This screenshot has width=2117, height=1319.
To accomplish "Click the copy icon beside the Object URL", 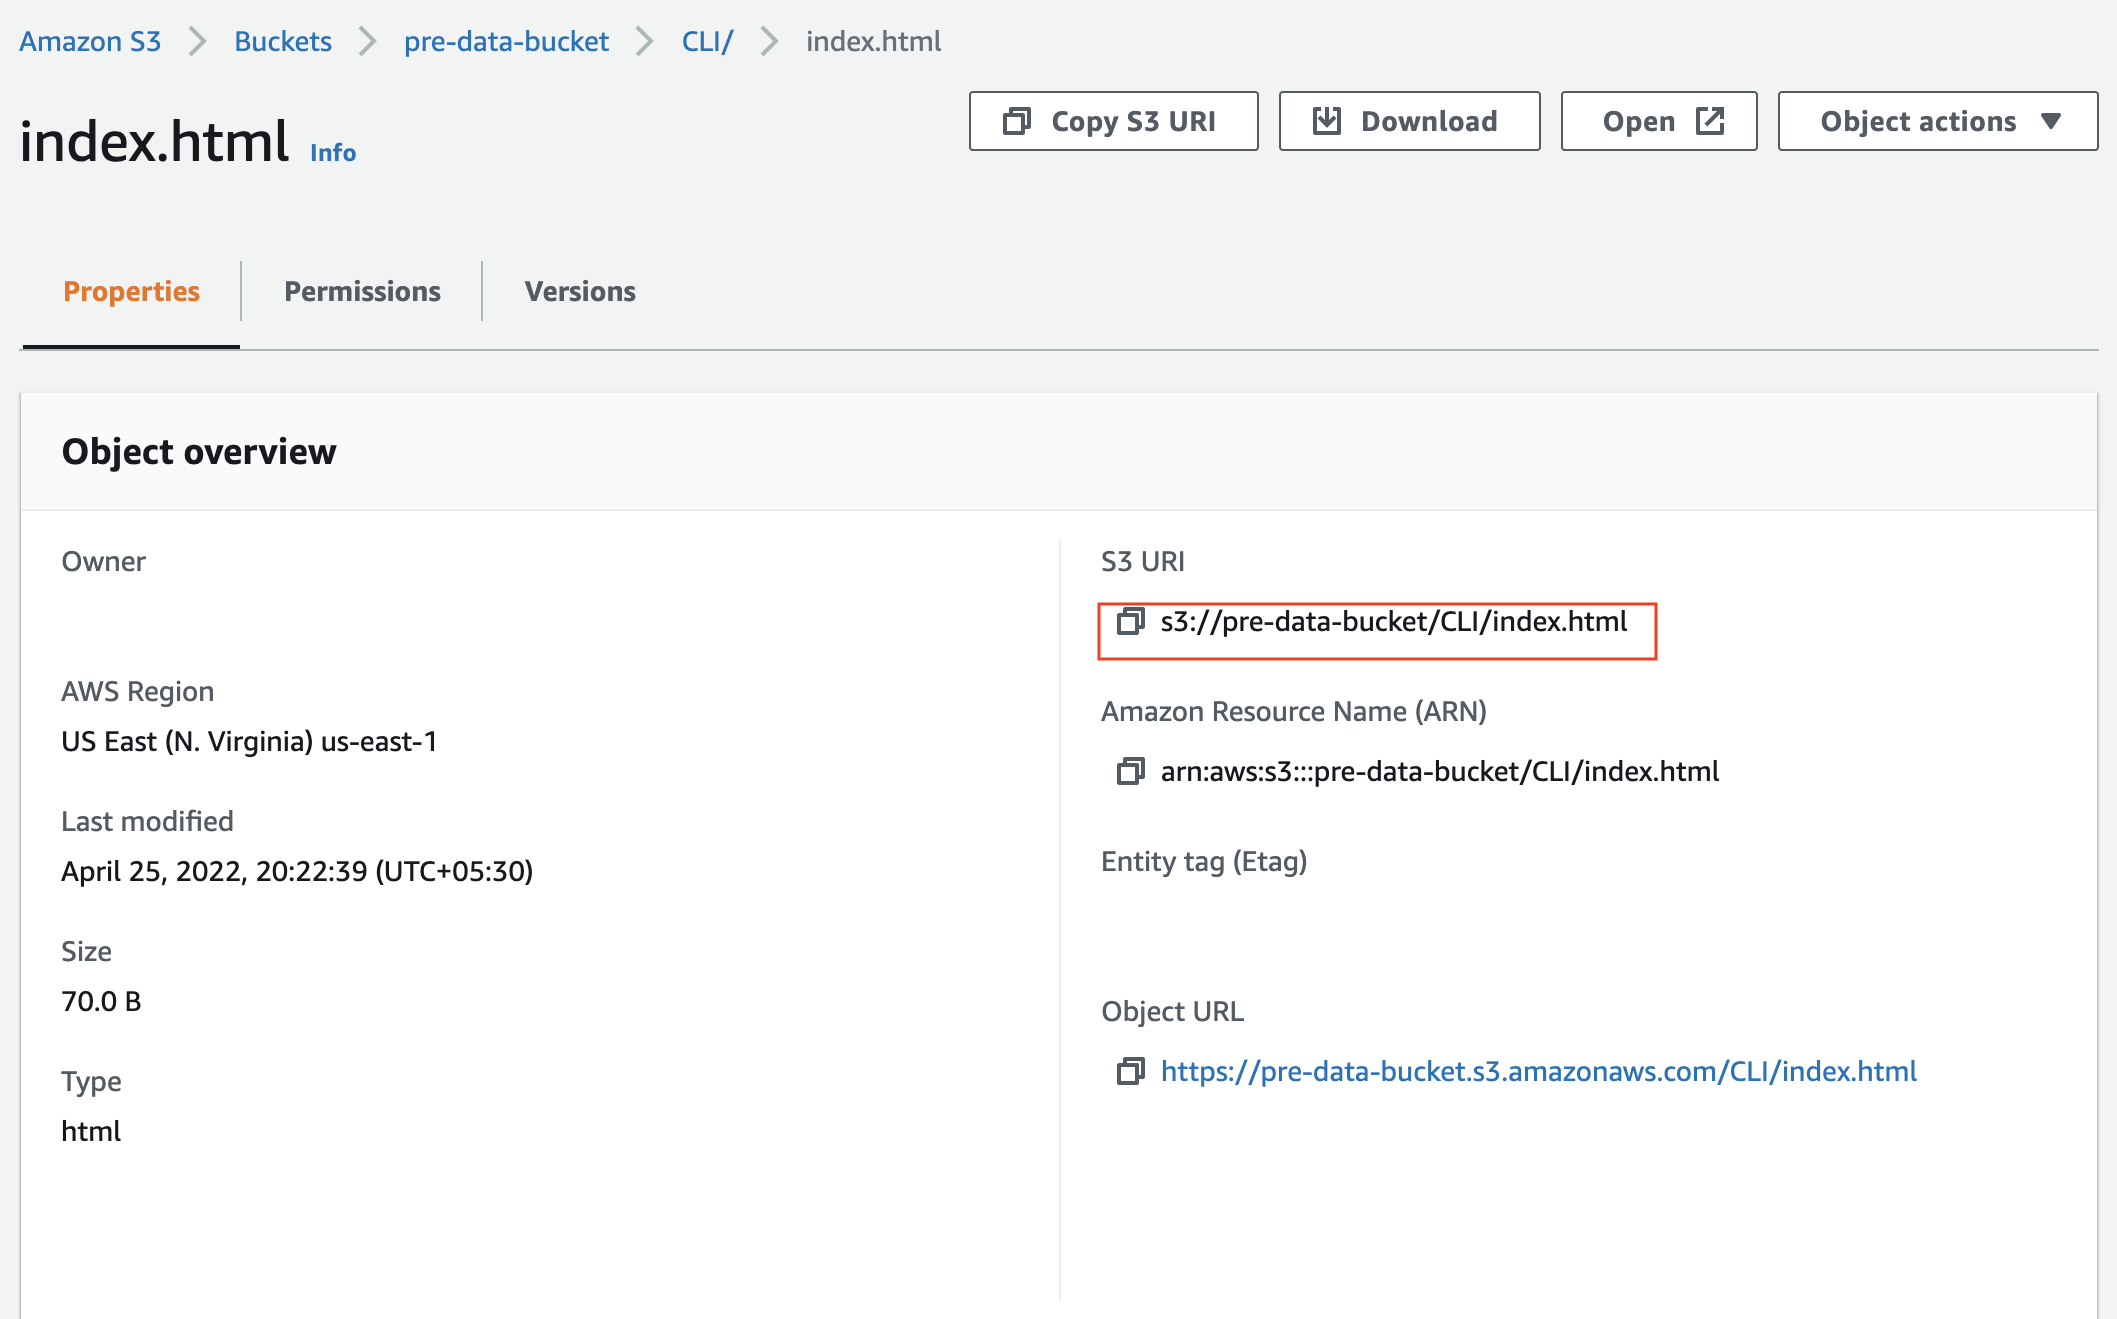I will tap(1132, 1071).
